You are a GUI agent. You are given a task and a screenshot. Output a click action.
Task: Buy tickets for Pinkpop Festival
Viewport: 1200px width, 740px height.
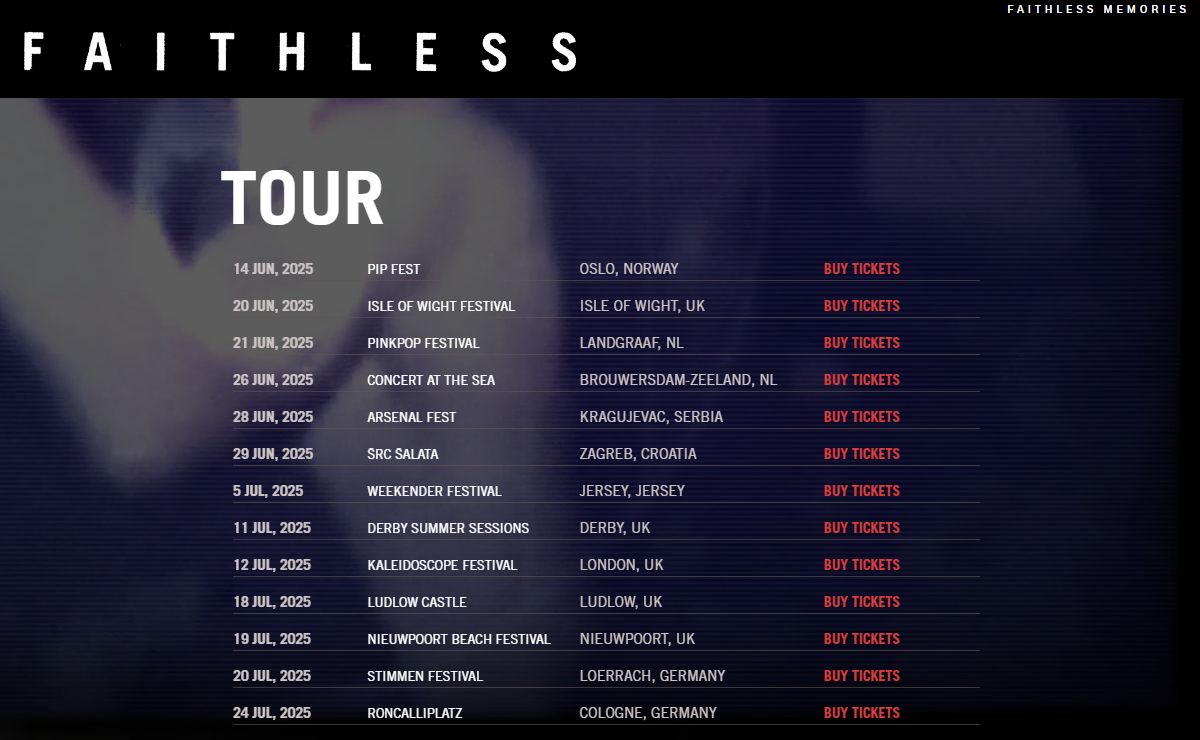[x=862, y=343]
